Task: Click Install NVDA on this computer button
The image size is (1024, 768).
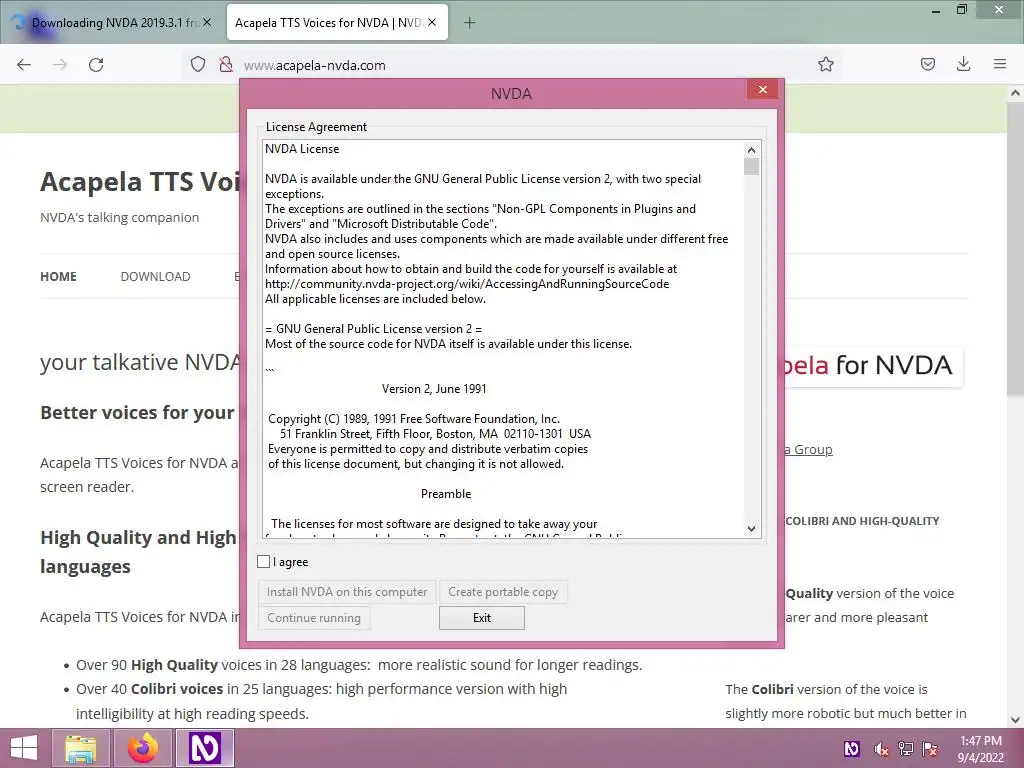Action: (x=347, y=592)
